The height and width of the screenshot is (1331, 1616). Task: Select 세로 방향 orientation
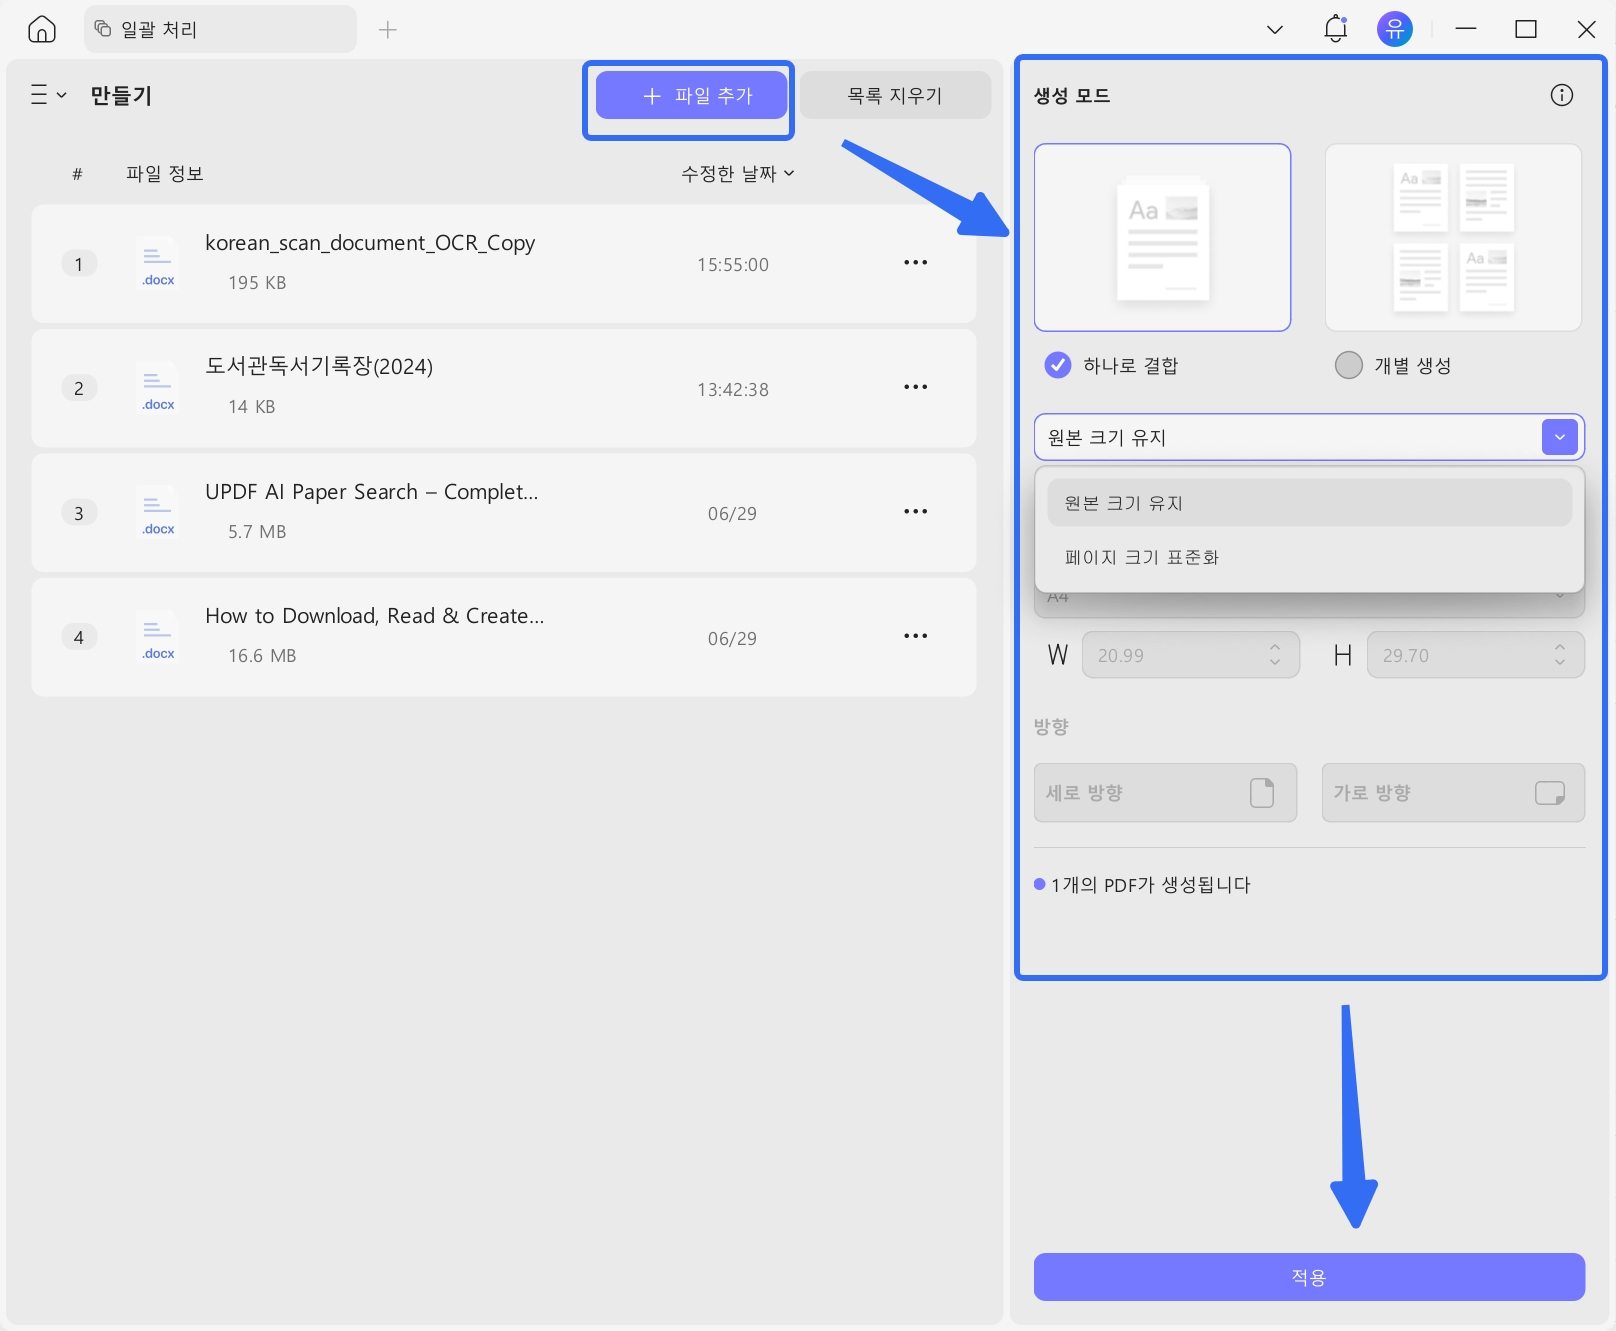[x=1165, y=793]
